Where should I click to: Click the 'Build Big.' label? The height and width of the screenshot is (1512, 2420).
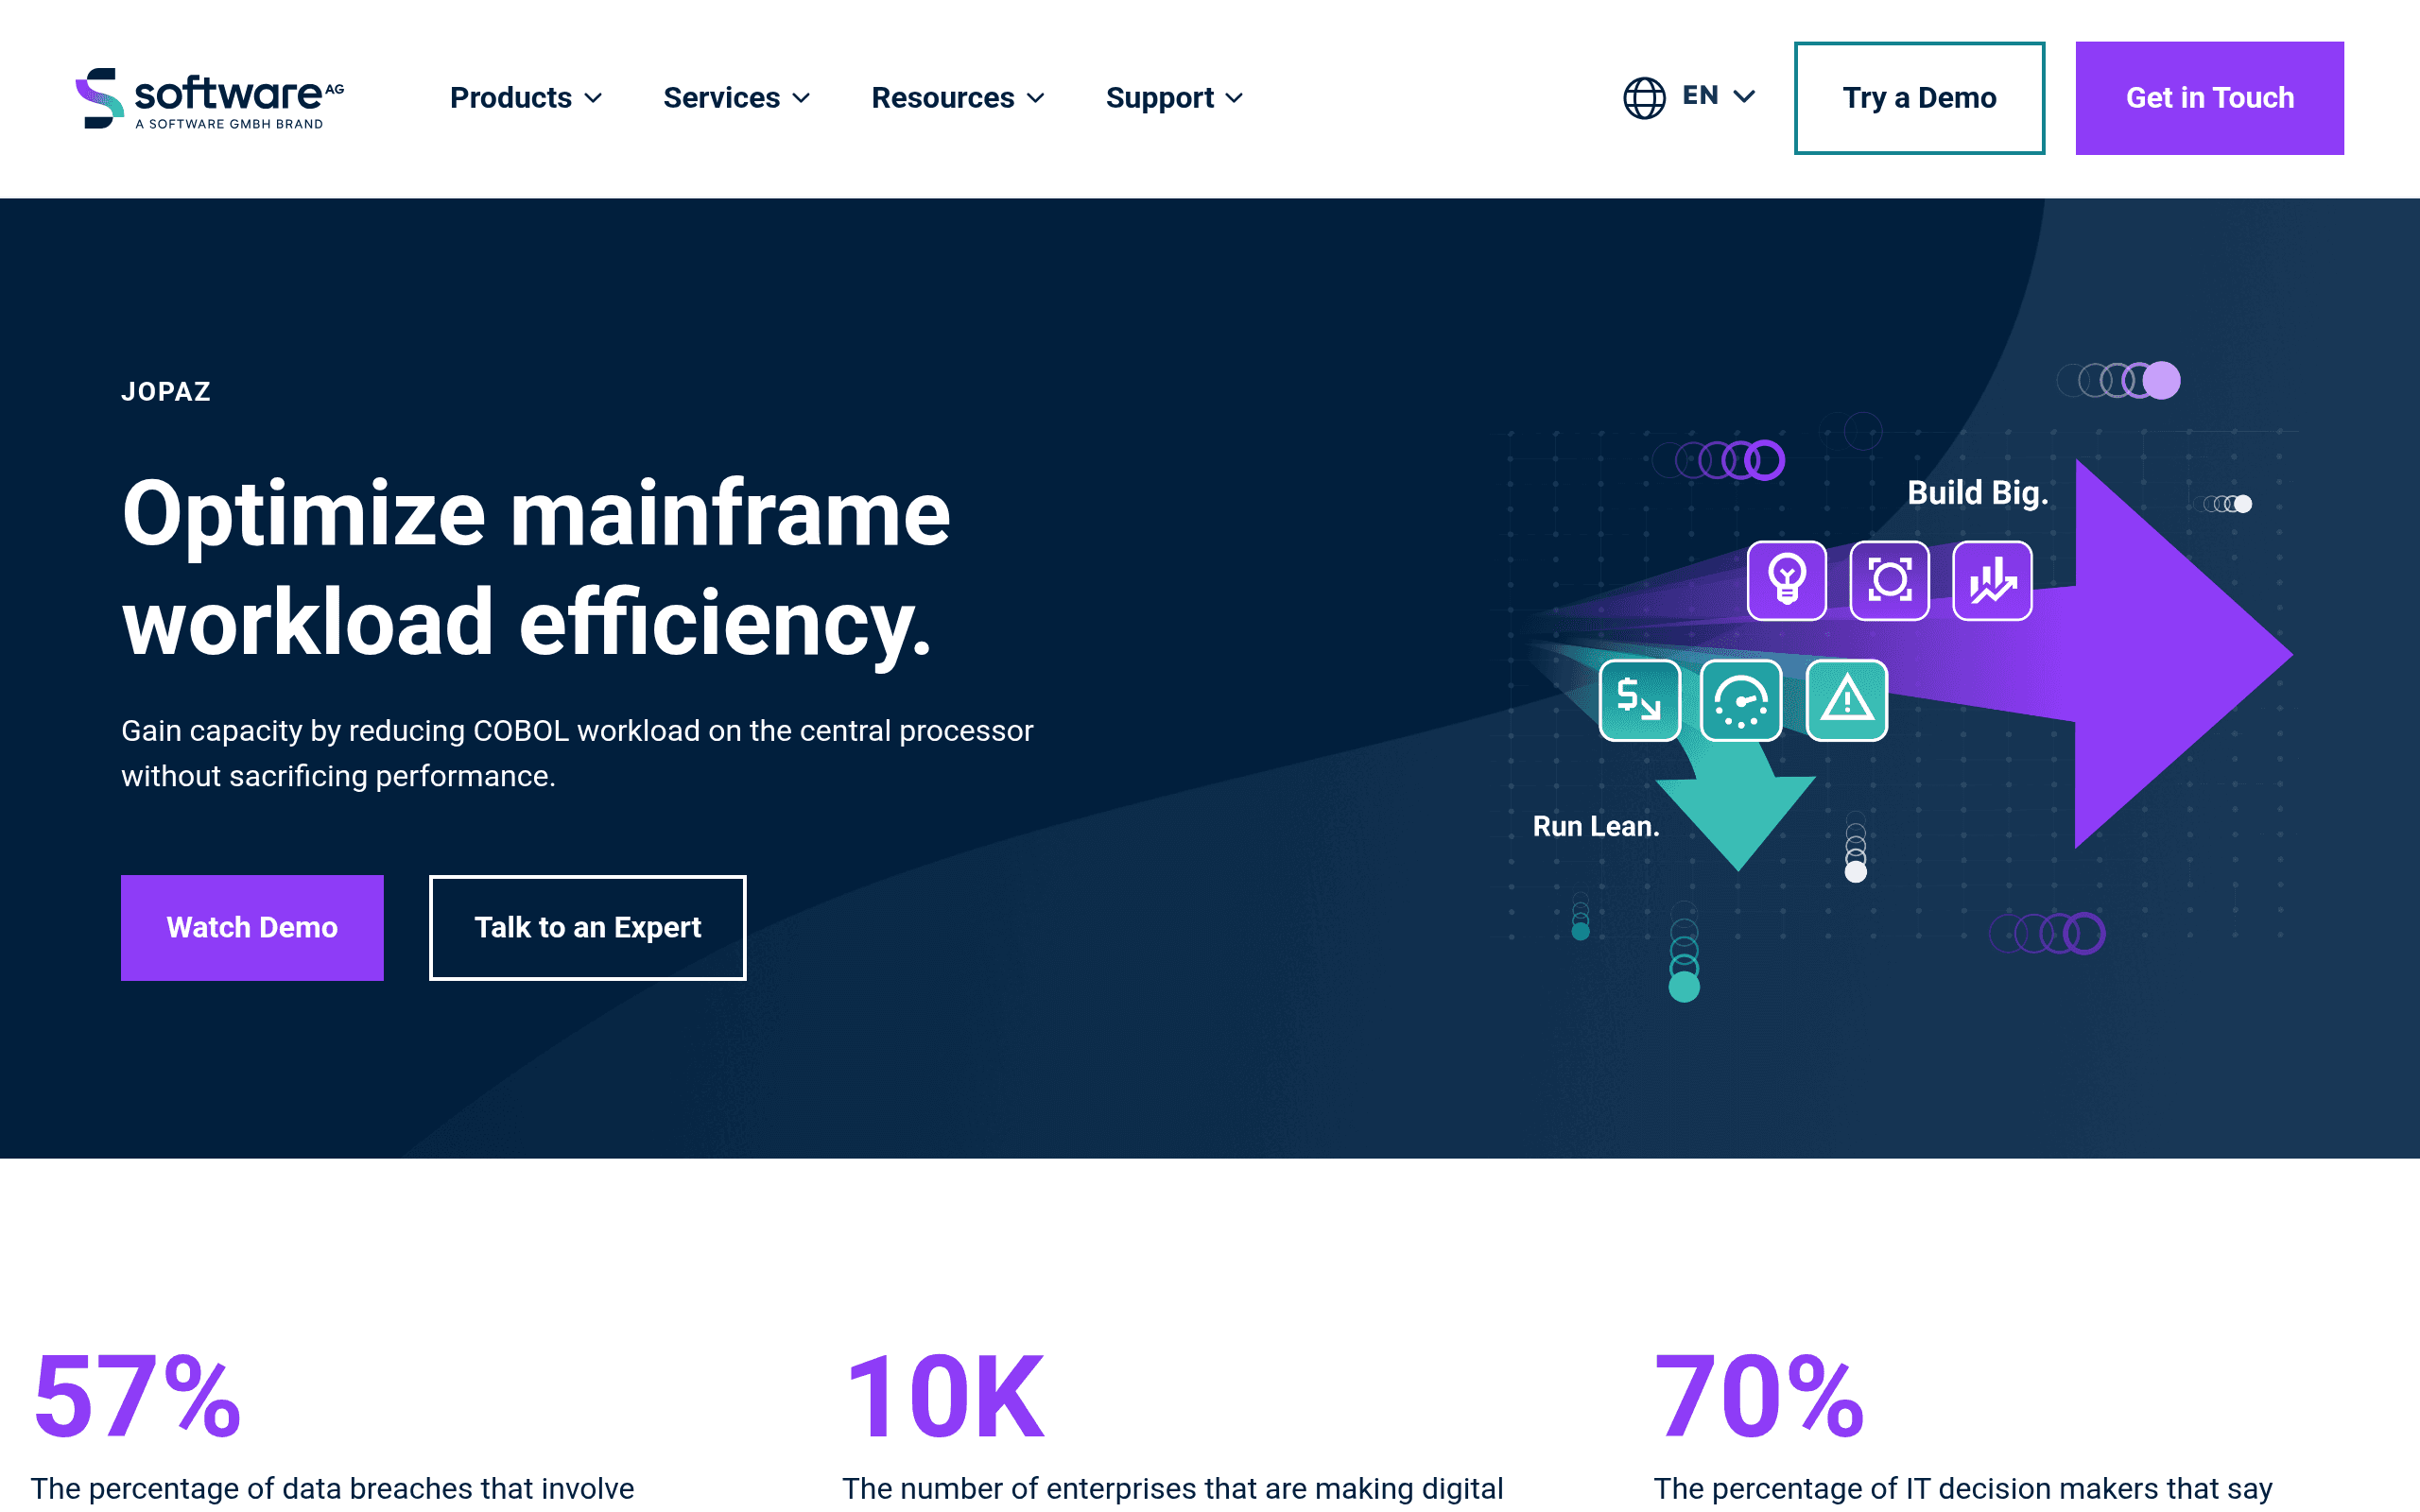click(1977, 493)
